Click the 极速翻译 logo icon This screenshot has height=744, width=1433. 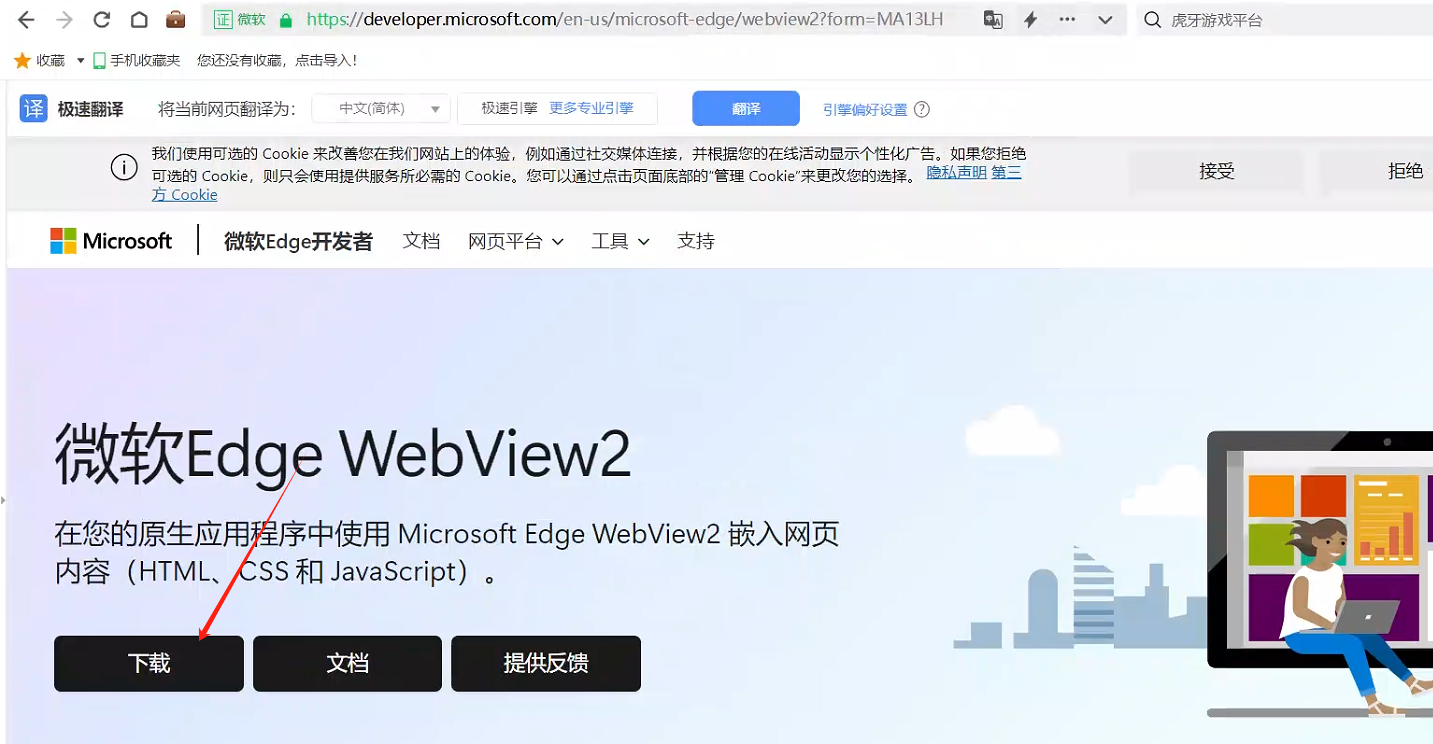pyautogui.click(x=34, y=108)
